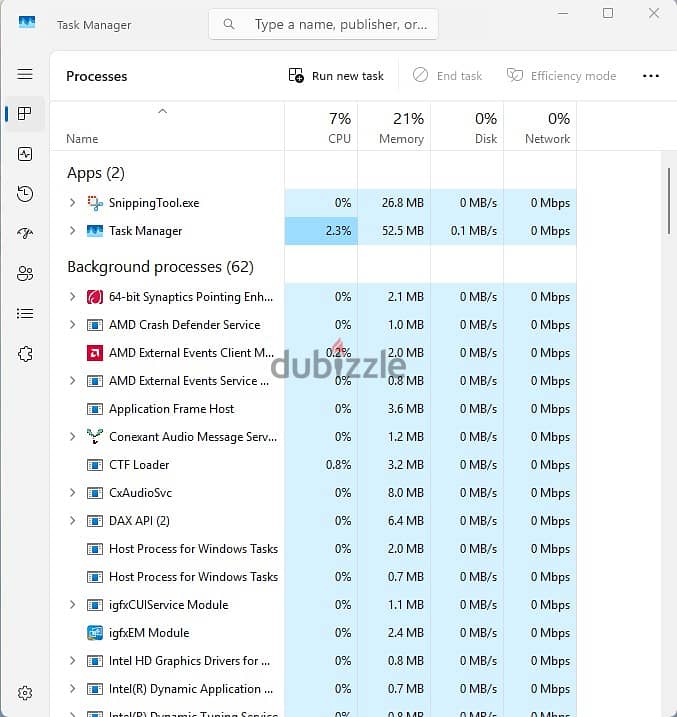Expand Intel HD Graphics Drivers row
677x717 pixels.
click(72, 660)
